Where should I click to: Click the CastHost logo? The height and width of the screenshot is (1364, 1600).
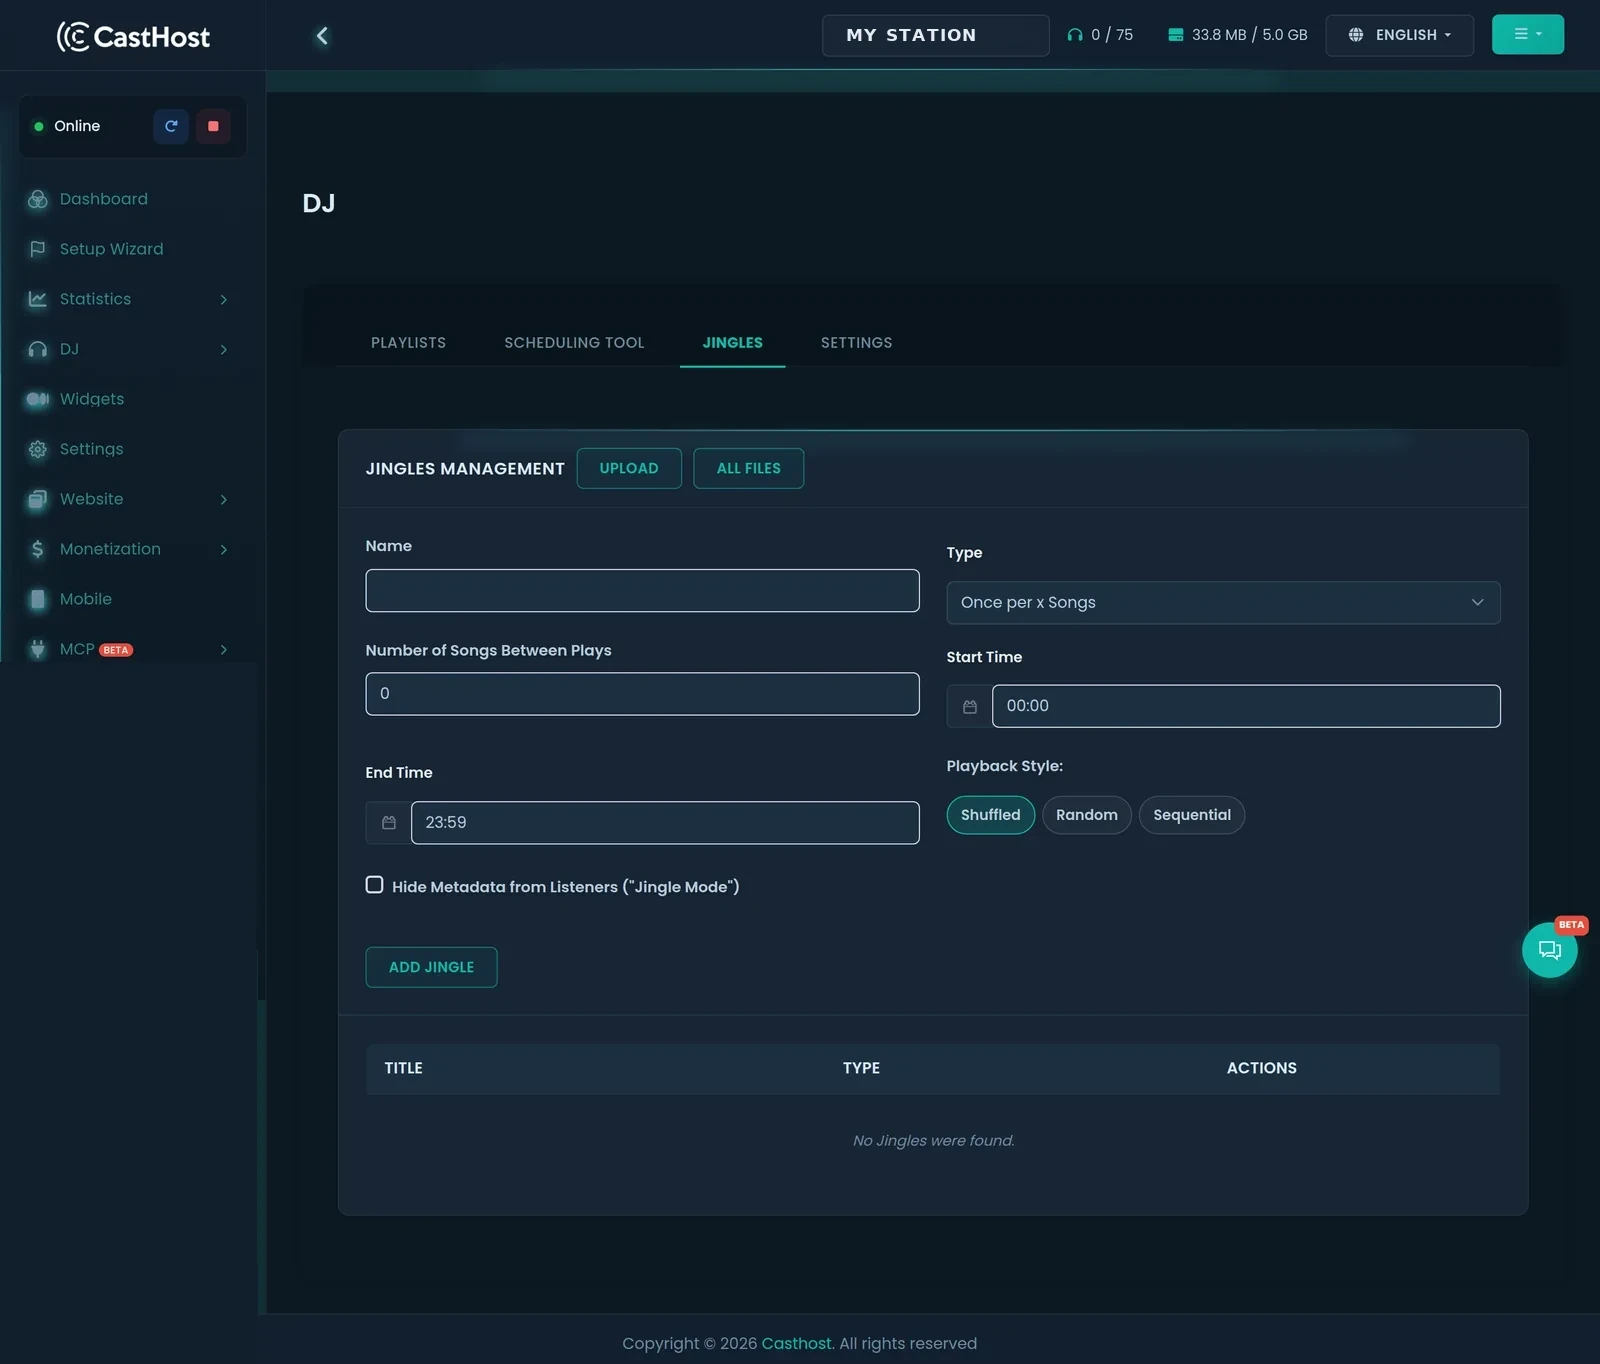133,36
